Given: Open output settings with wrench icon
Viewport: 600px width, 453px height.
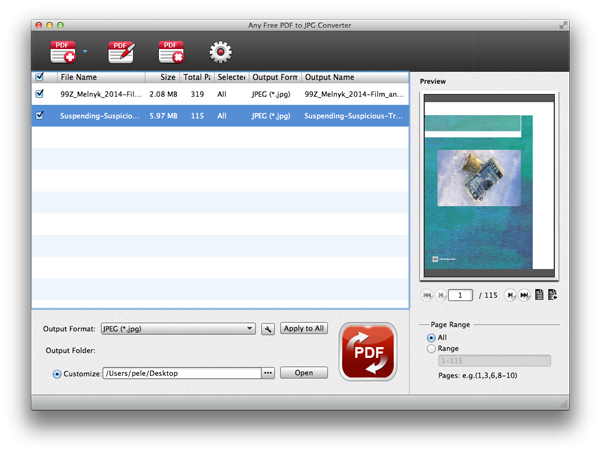Looking at the screenshot, I should click(268, 329).
